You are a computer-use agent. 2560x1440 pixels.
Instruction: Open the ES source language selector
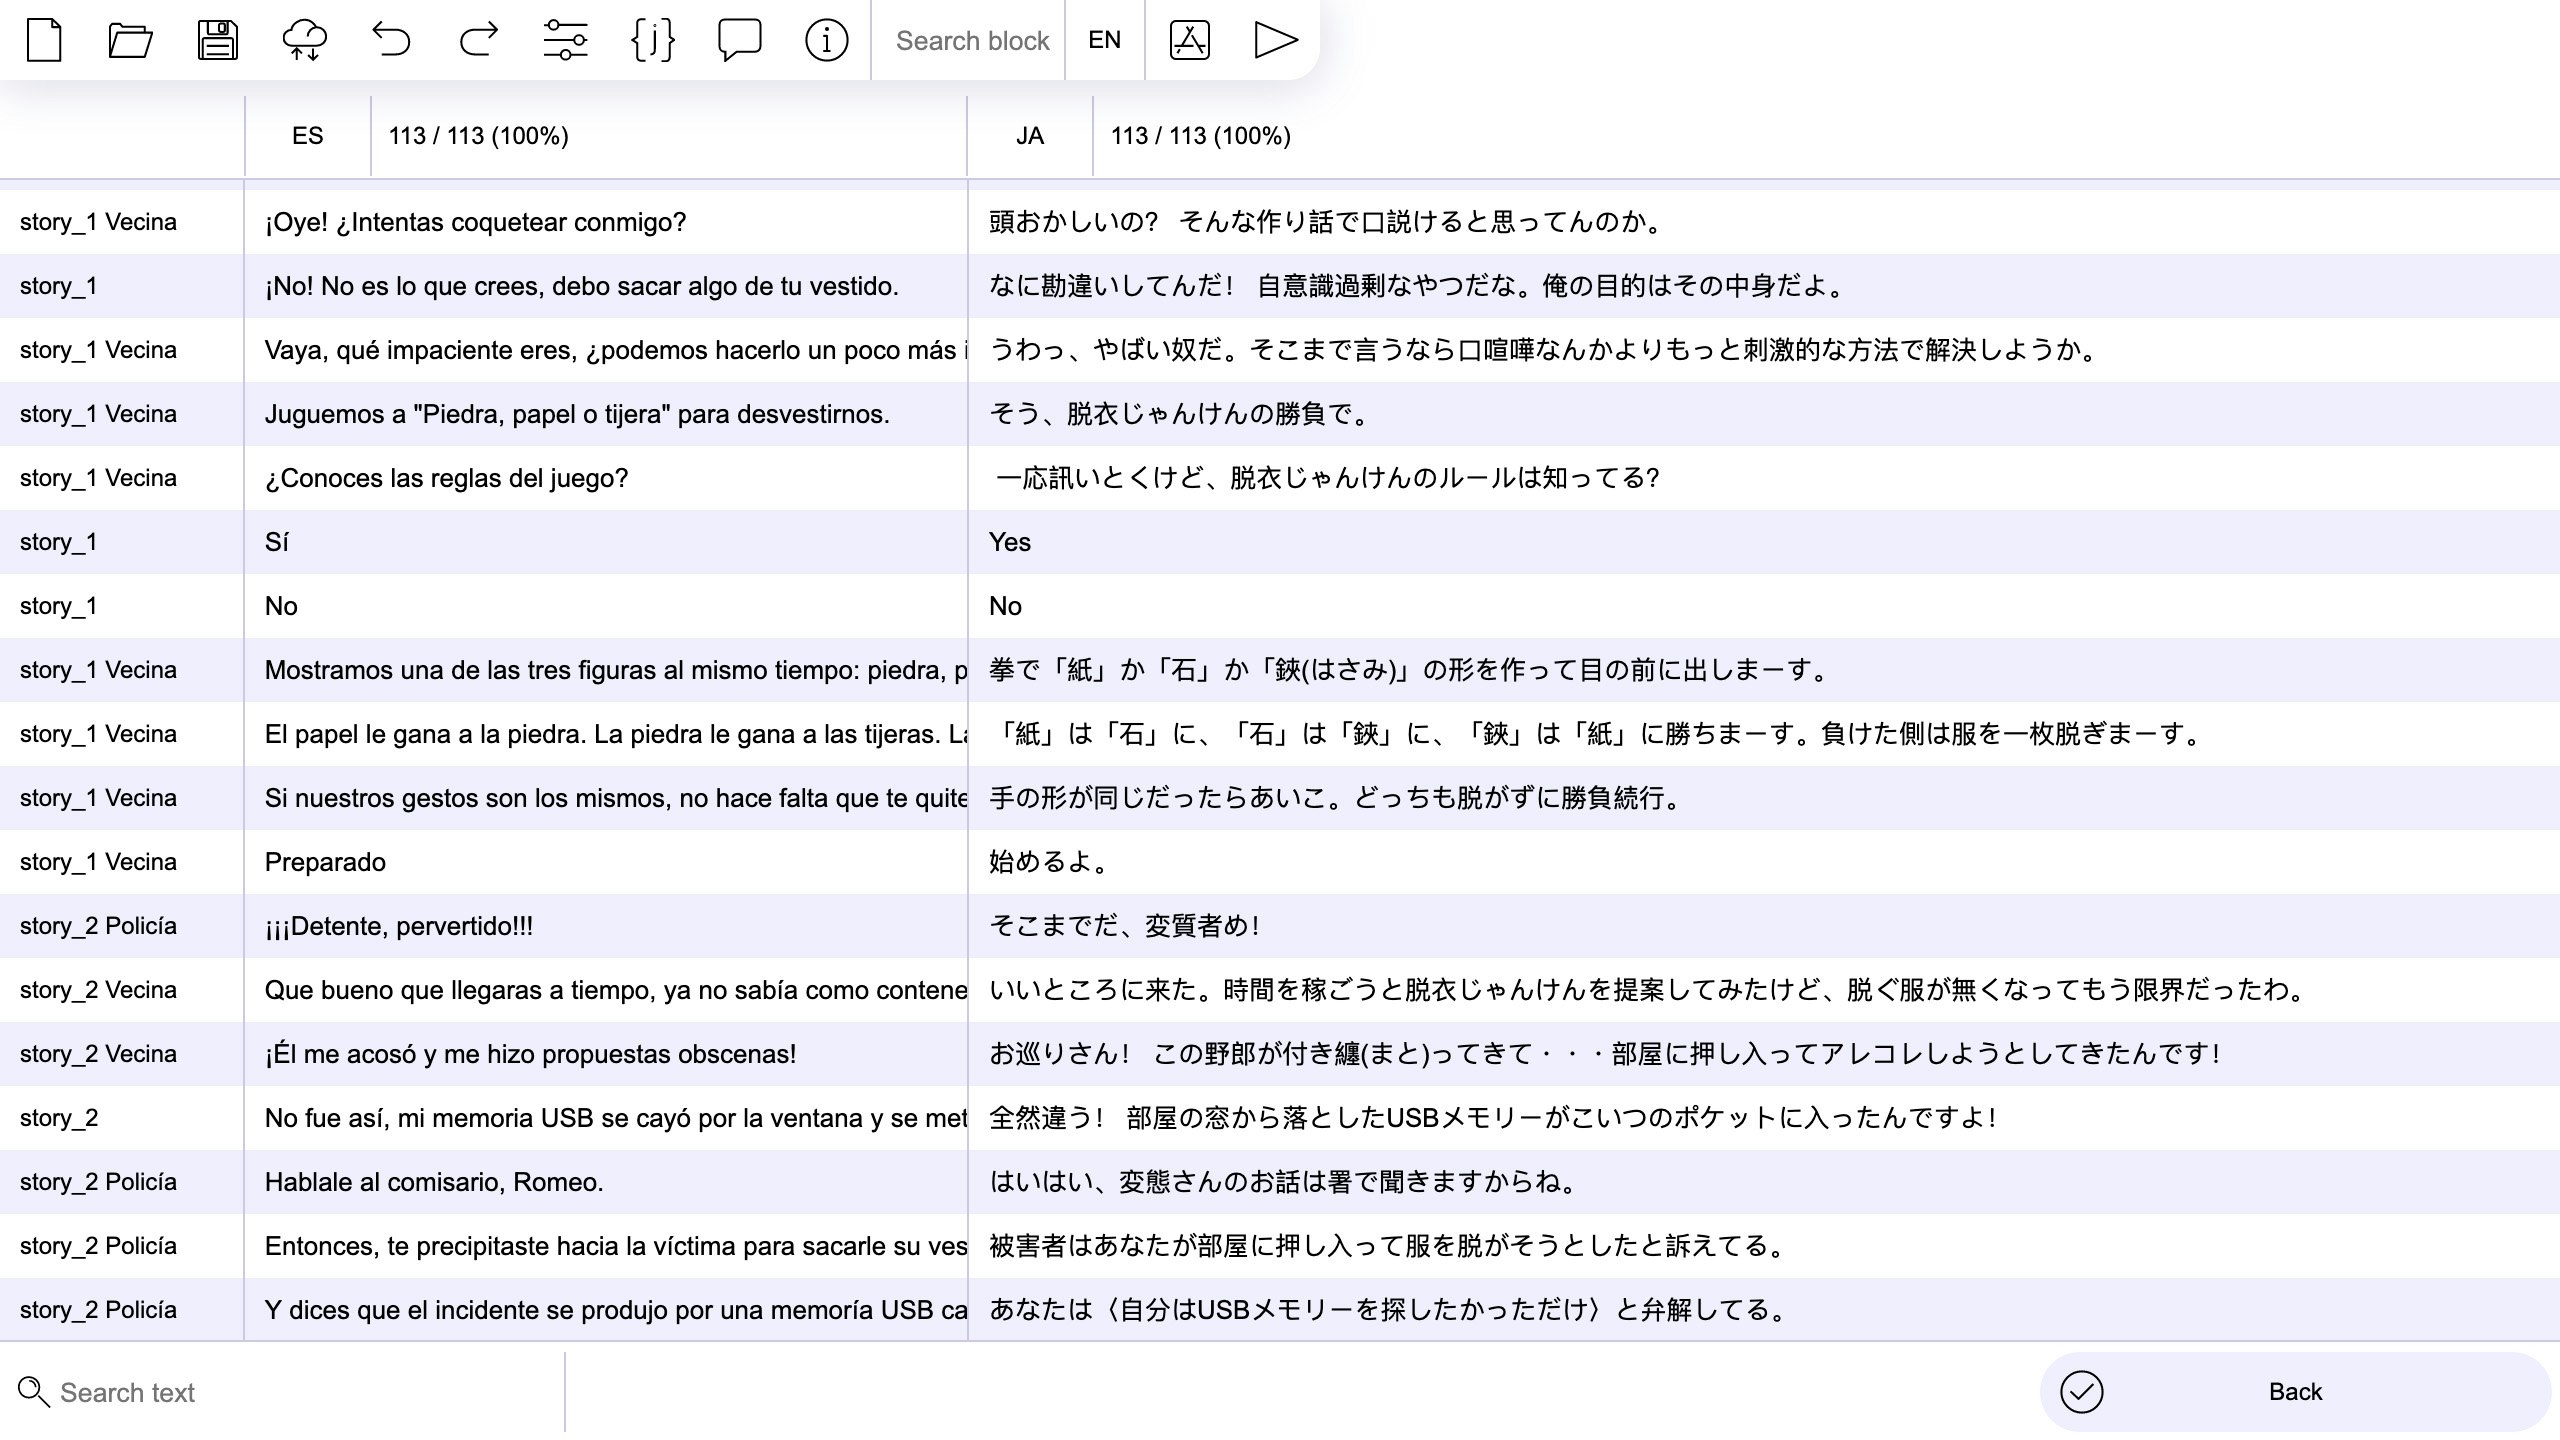tap(307, 136)
